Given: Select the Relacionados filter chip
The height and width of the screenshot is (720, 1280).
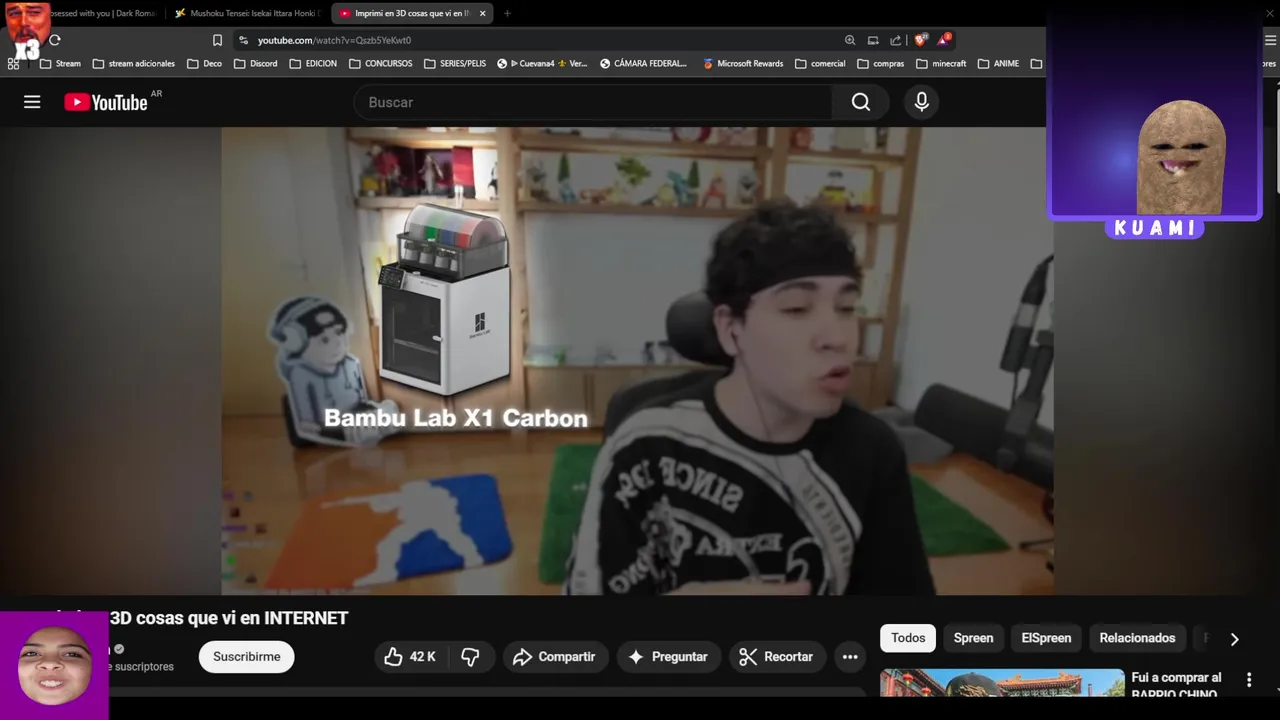Looking at the screenshot, I should [1137, 638].
